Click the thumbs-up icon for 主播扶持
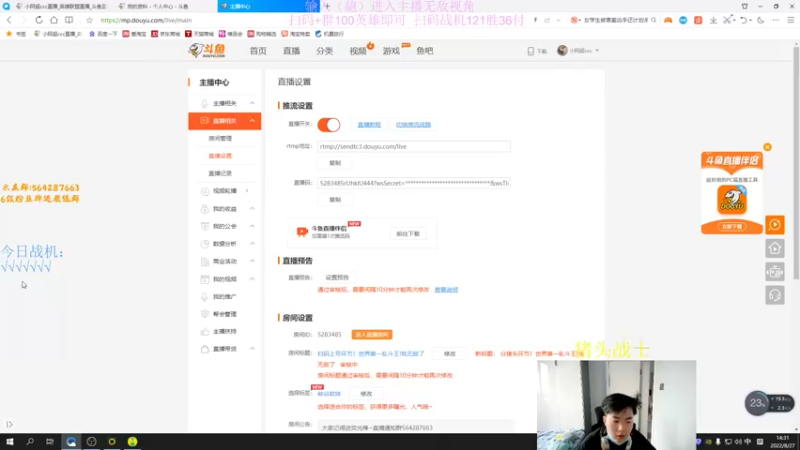Viewport: 800px width, 450px height. click(x=205, y=332)
